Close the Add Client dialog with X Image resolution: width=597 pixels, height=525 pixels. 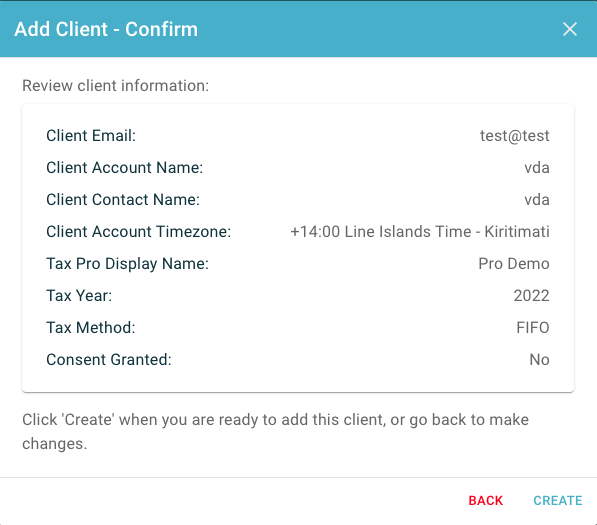tap(570, 29)
